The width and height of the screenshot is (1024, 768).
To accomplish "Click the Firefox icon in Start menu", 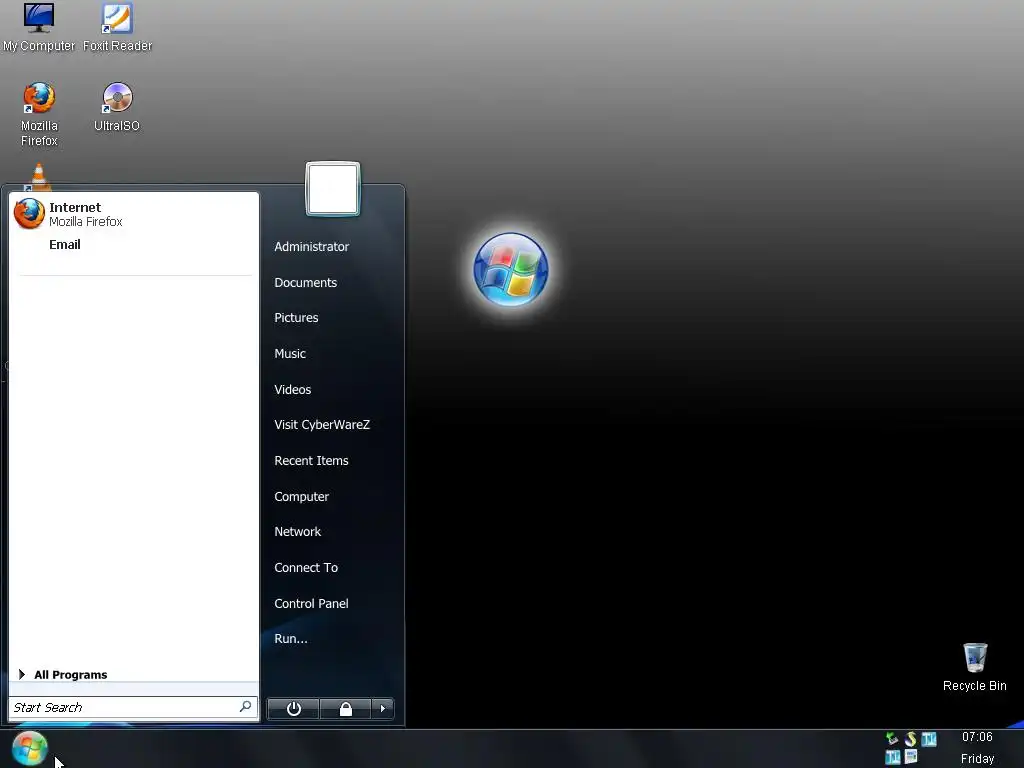I will pyautogui.click(x=29, y=214).
